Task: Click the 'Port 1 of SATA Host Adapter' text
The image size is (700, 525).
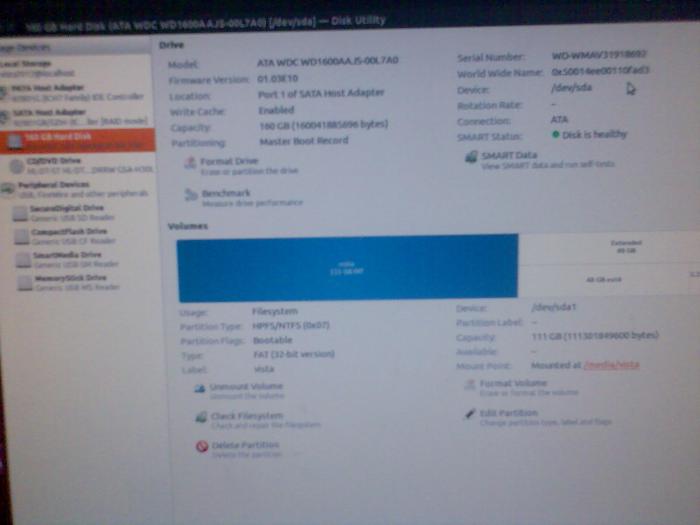Action: point(321,93)
